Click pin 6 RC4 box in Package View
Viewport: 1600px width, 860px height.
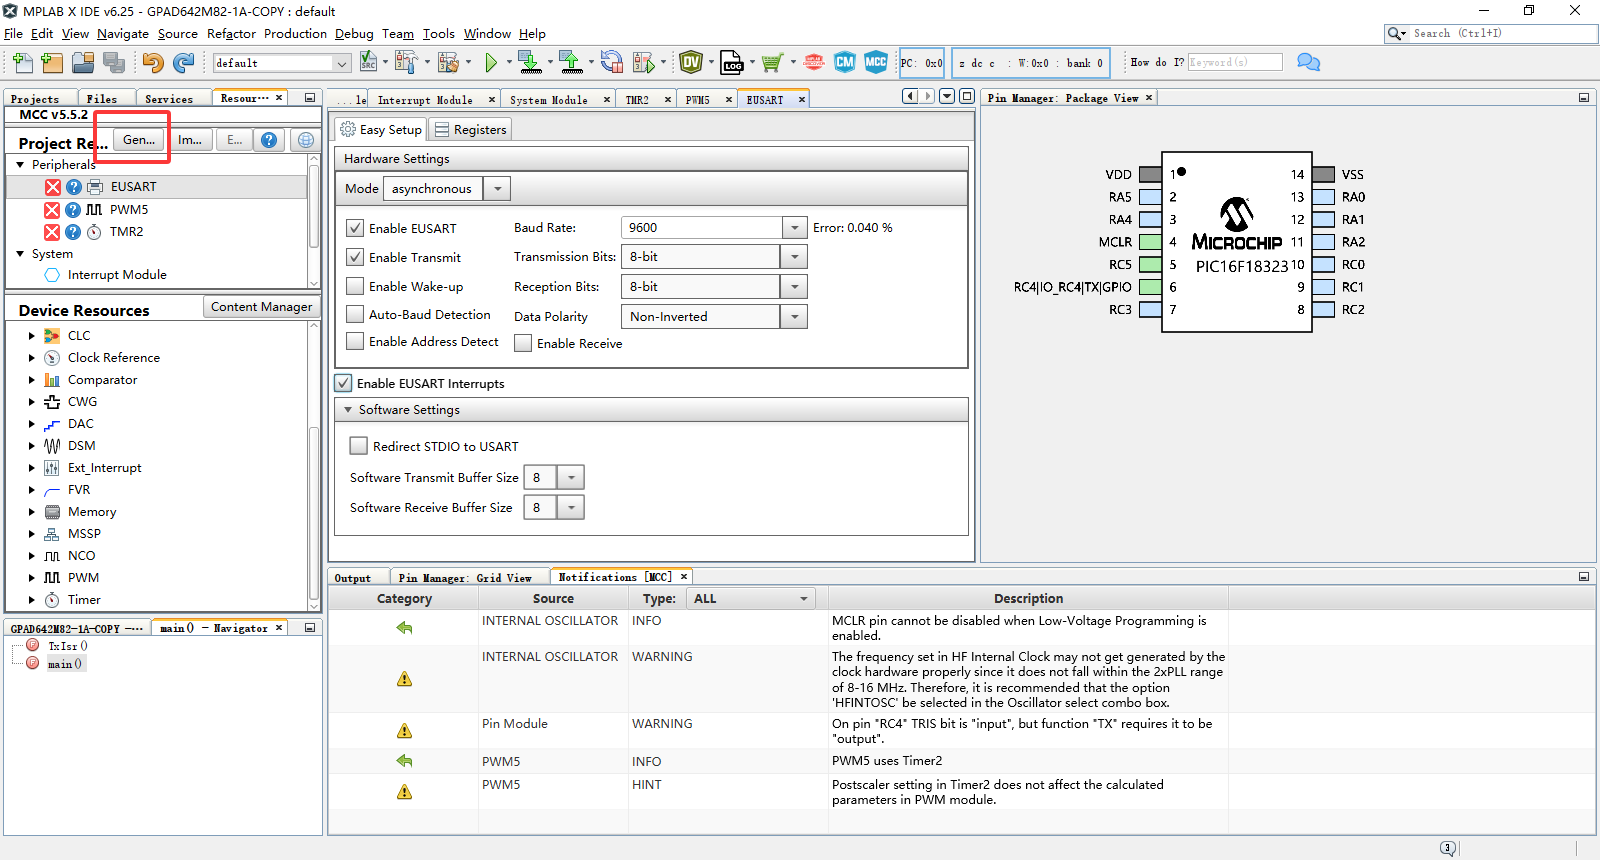pyautogui.click(x=1150, y=287)
